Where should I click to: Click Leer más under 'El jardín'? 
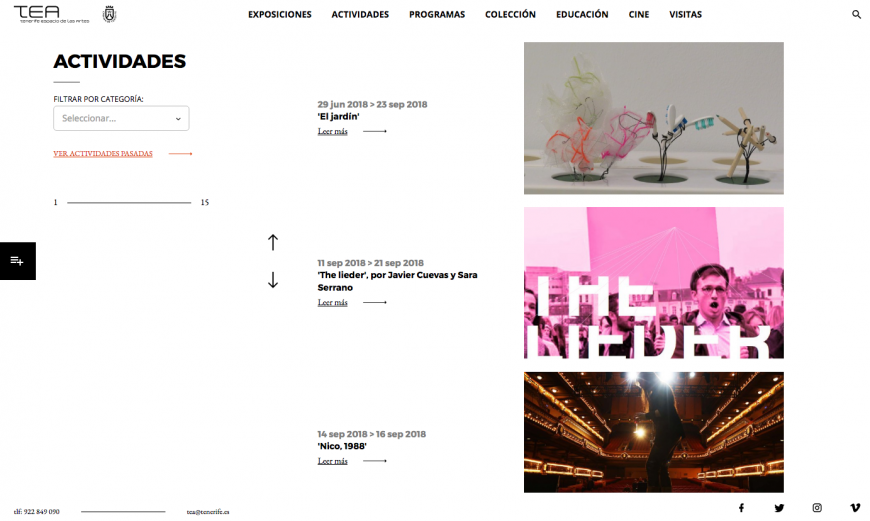point(332,131)
